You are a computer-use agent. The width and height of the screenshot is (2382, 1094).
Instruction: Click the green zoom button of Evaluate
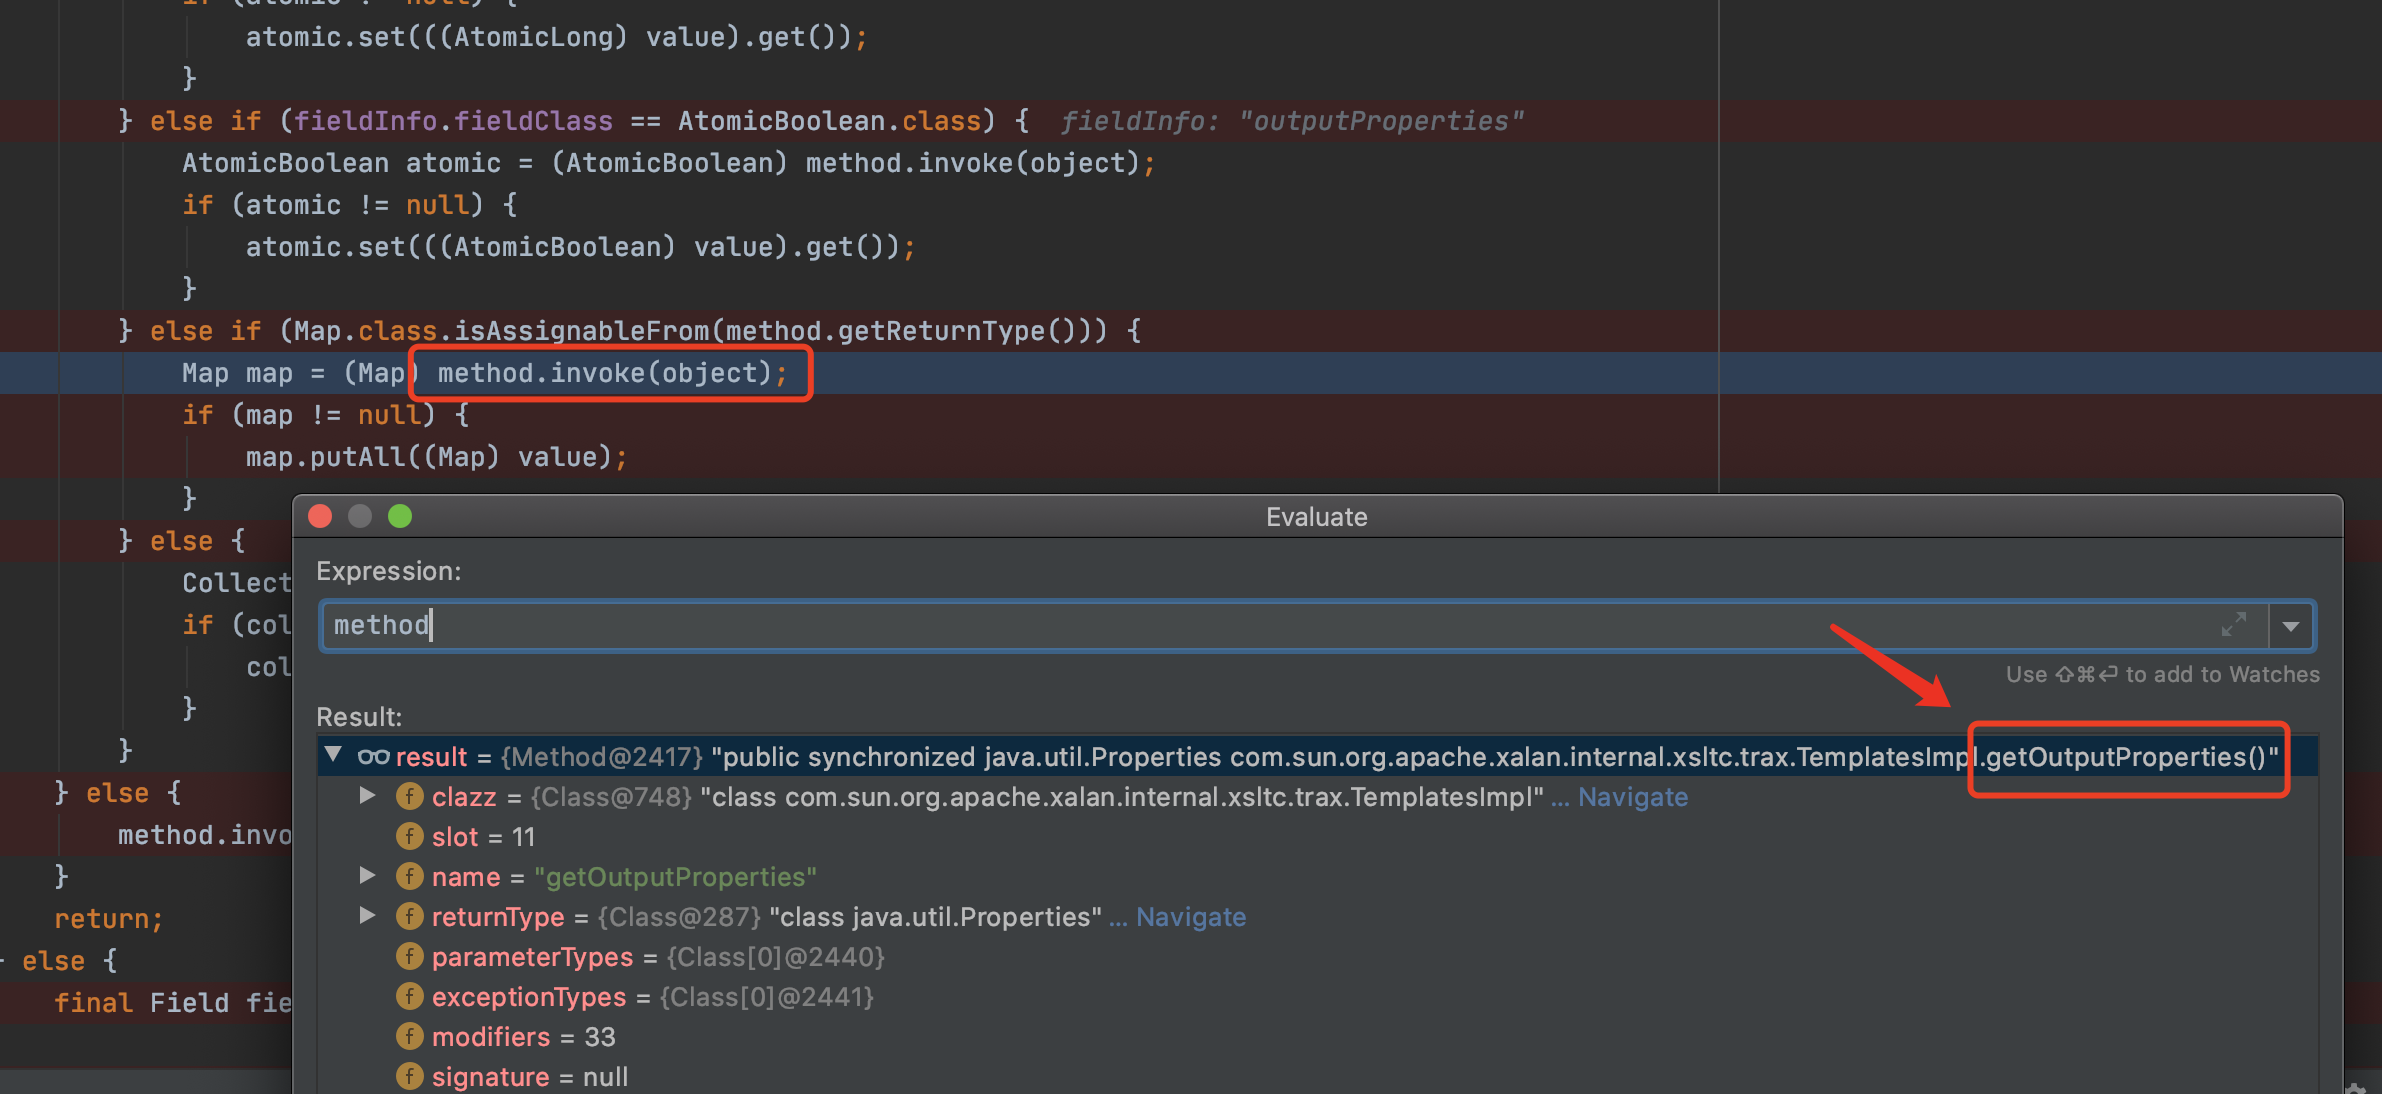click(400, 516)
